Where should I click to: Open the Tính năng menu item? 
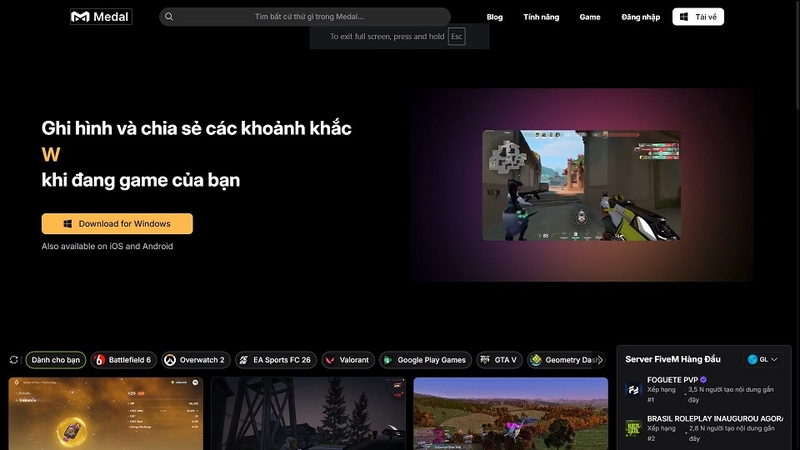541,17
